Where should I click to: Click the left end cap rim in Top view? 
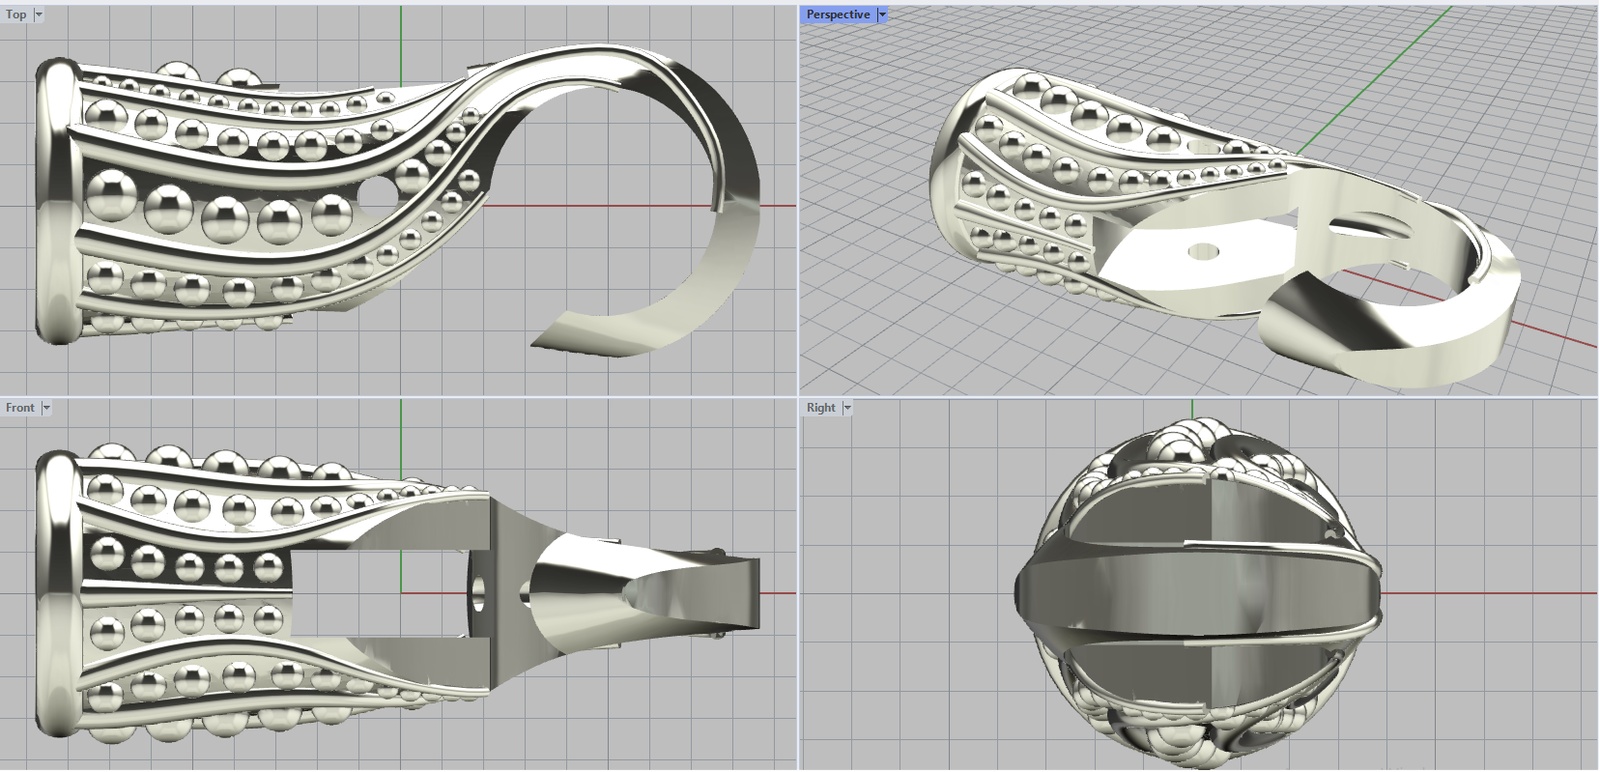52,200
